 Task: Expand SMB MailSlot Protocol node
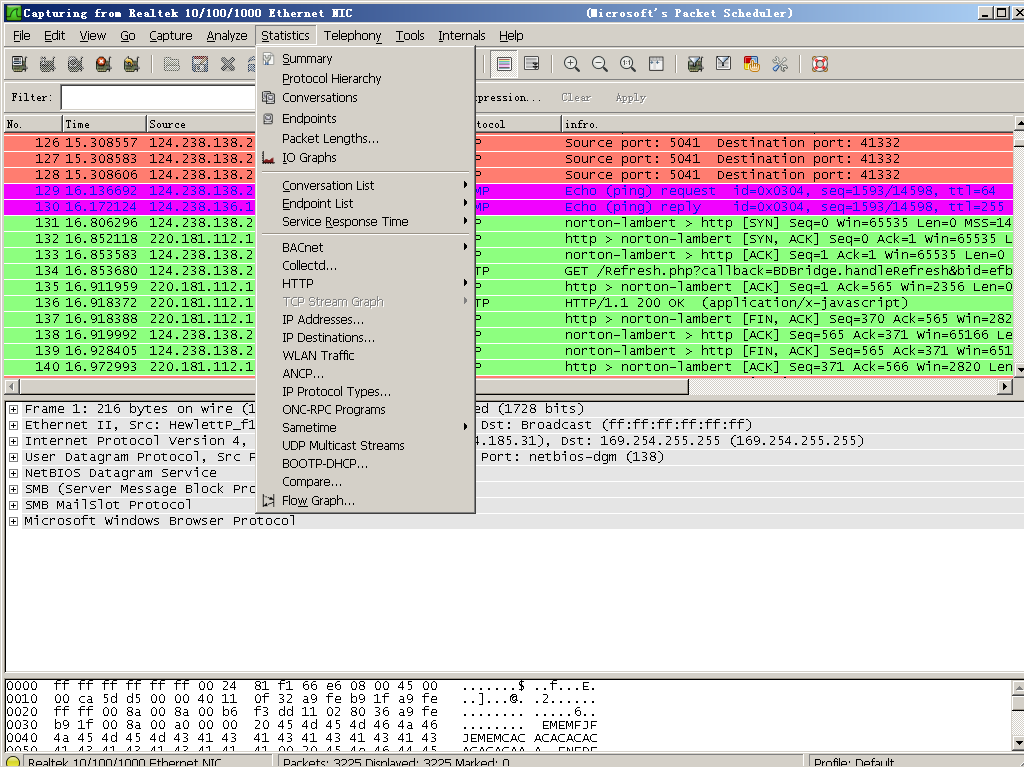click(x=13, y=505)
